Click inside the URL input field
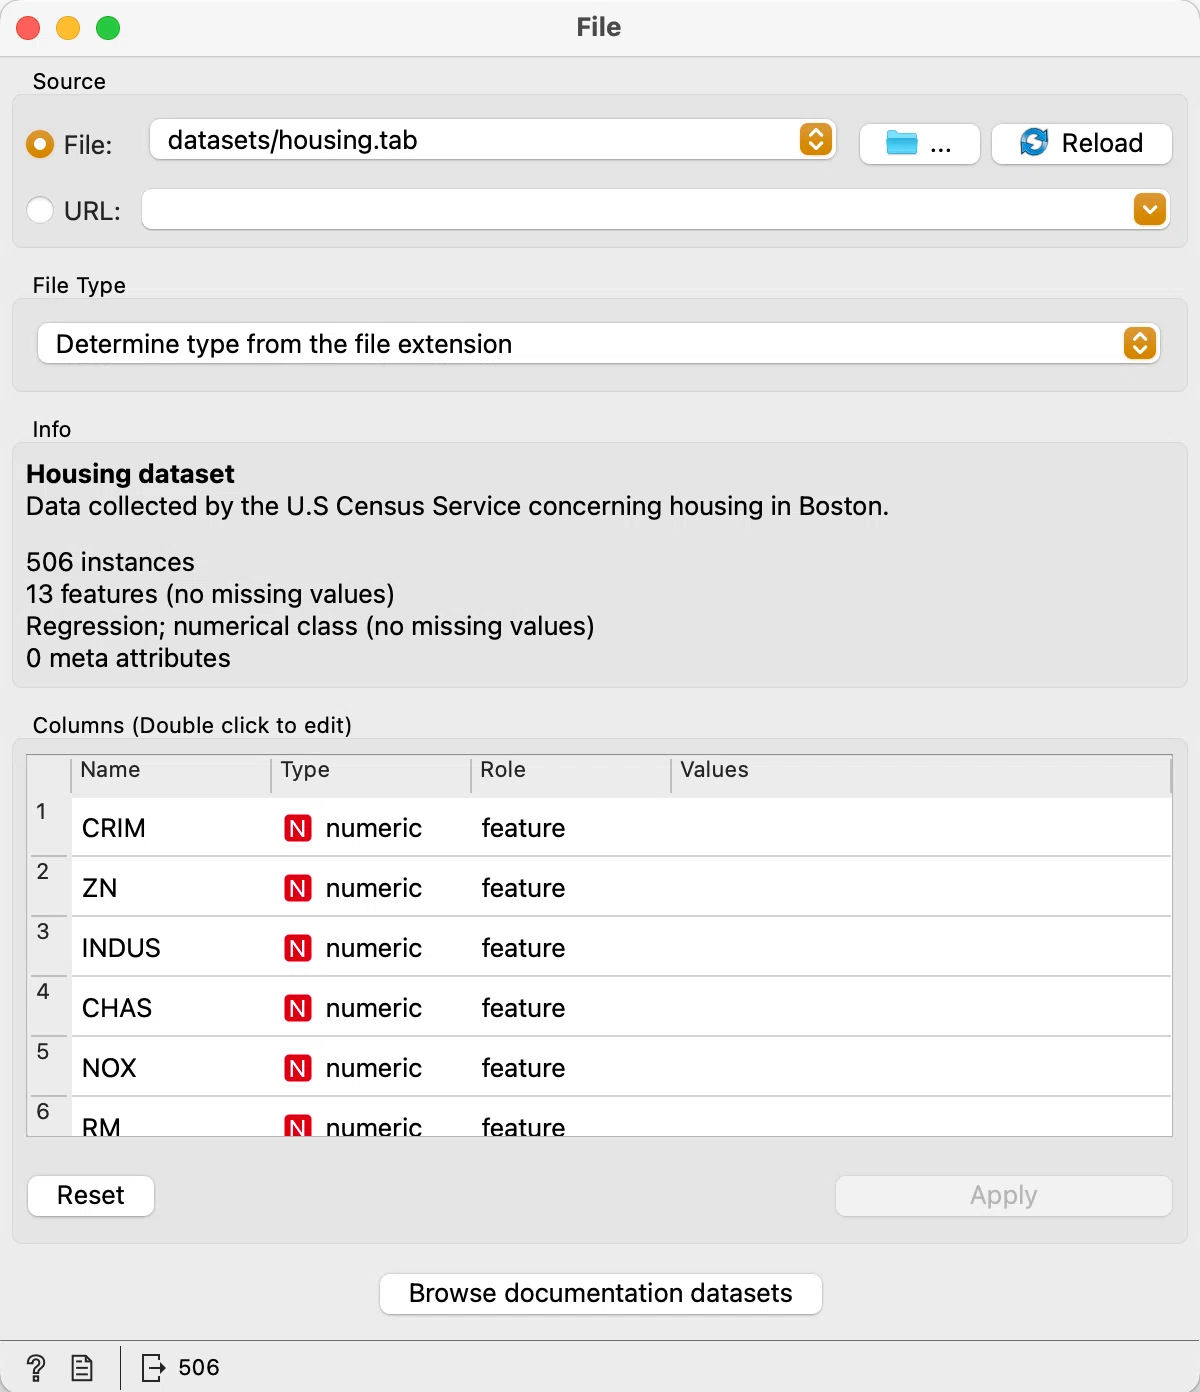The height and width of the screenshot is (1392, 1200). point(636,209)
